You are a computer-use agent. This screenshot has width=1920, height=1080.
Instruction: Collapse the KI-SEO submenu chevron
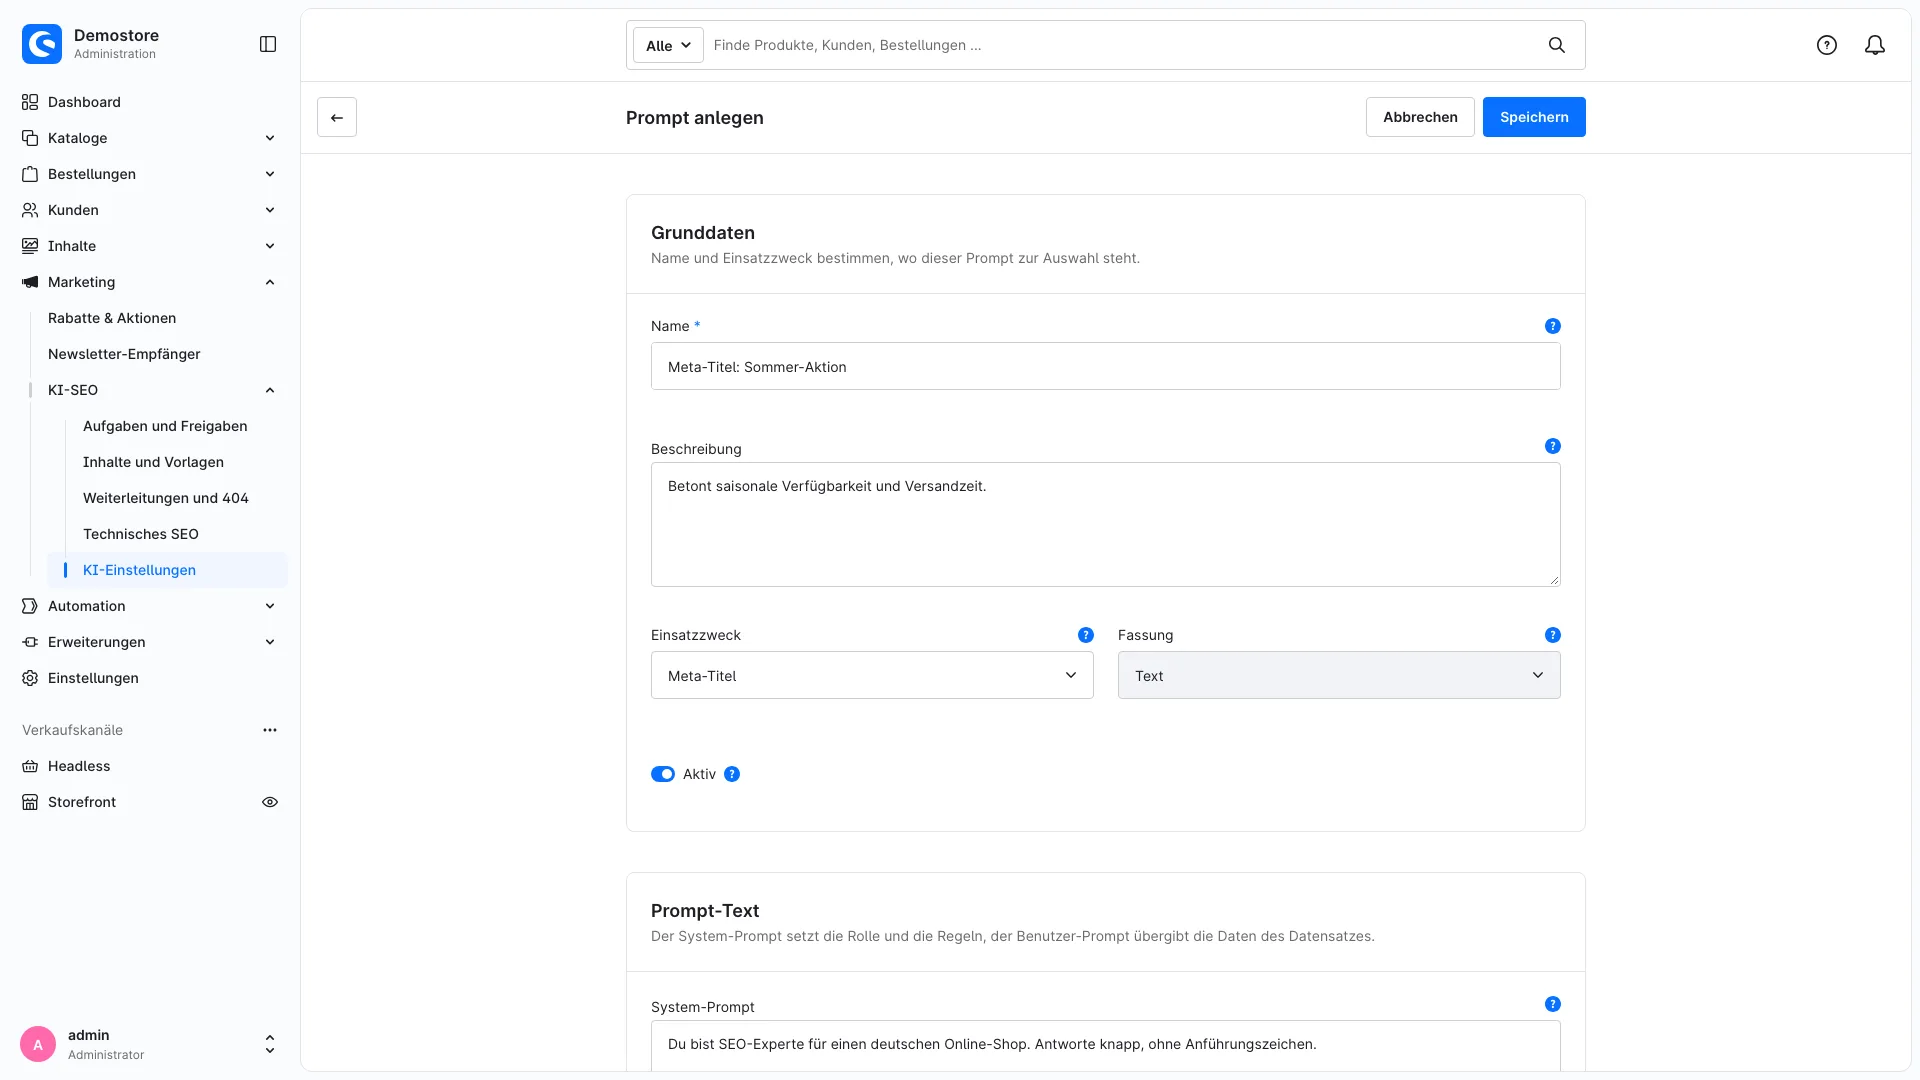(x=270, y=390)
